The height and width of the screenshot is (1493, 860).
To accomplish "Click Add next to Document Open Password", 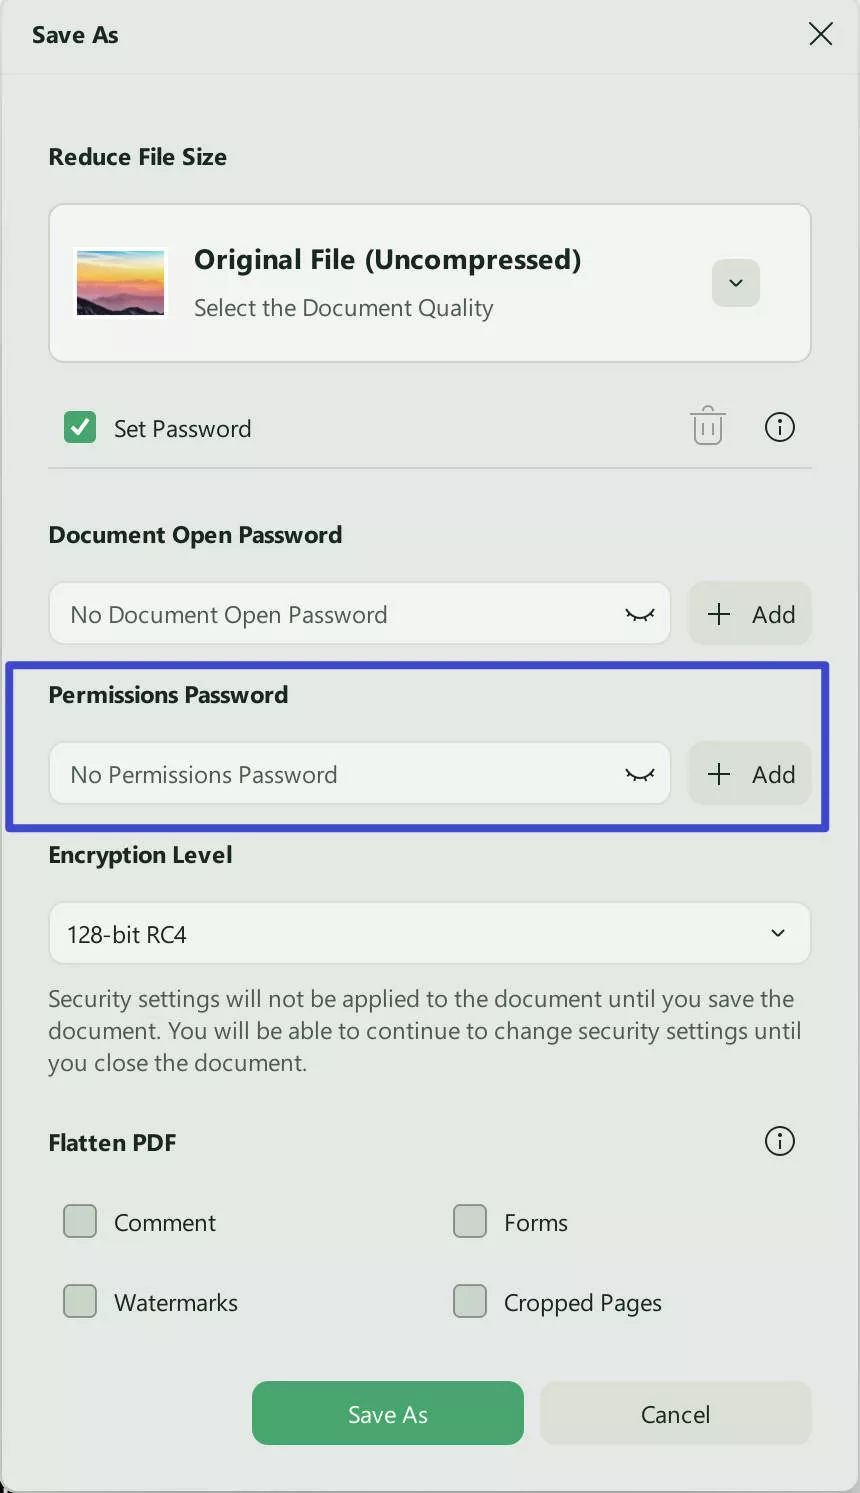I will click(x=750, y=613).
